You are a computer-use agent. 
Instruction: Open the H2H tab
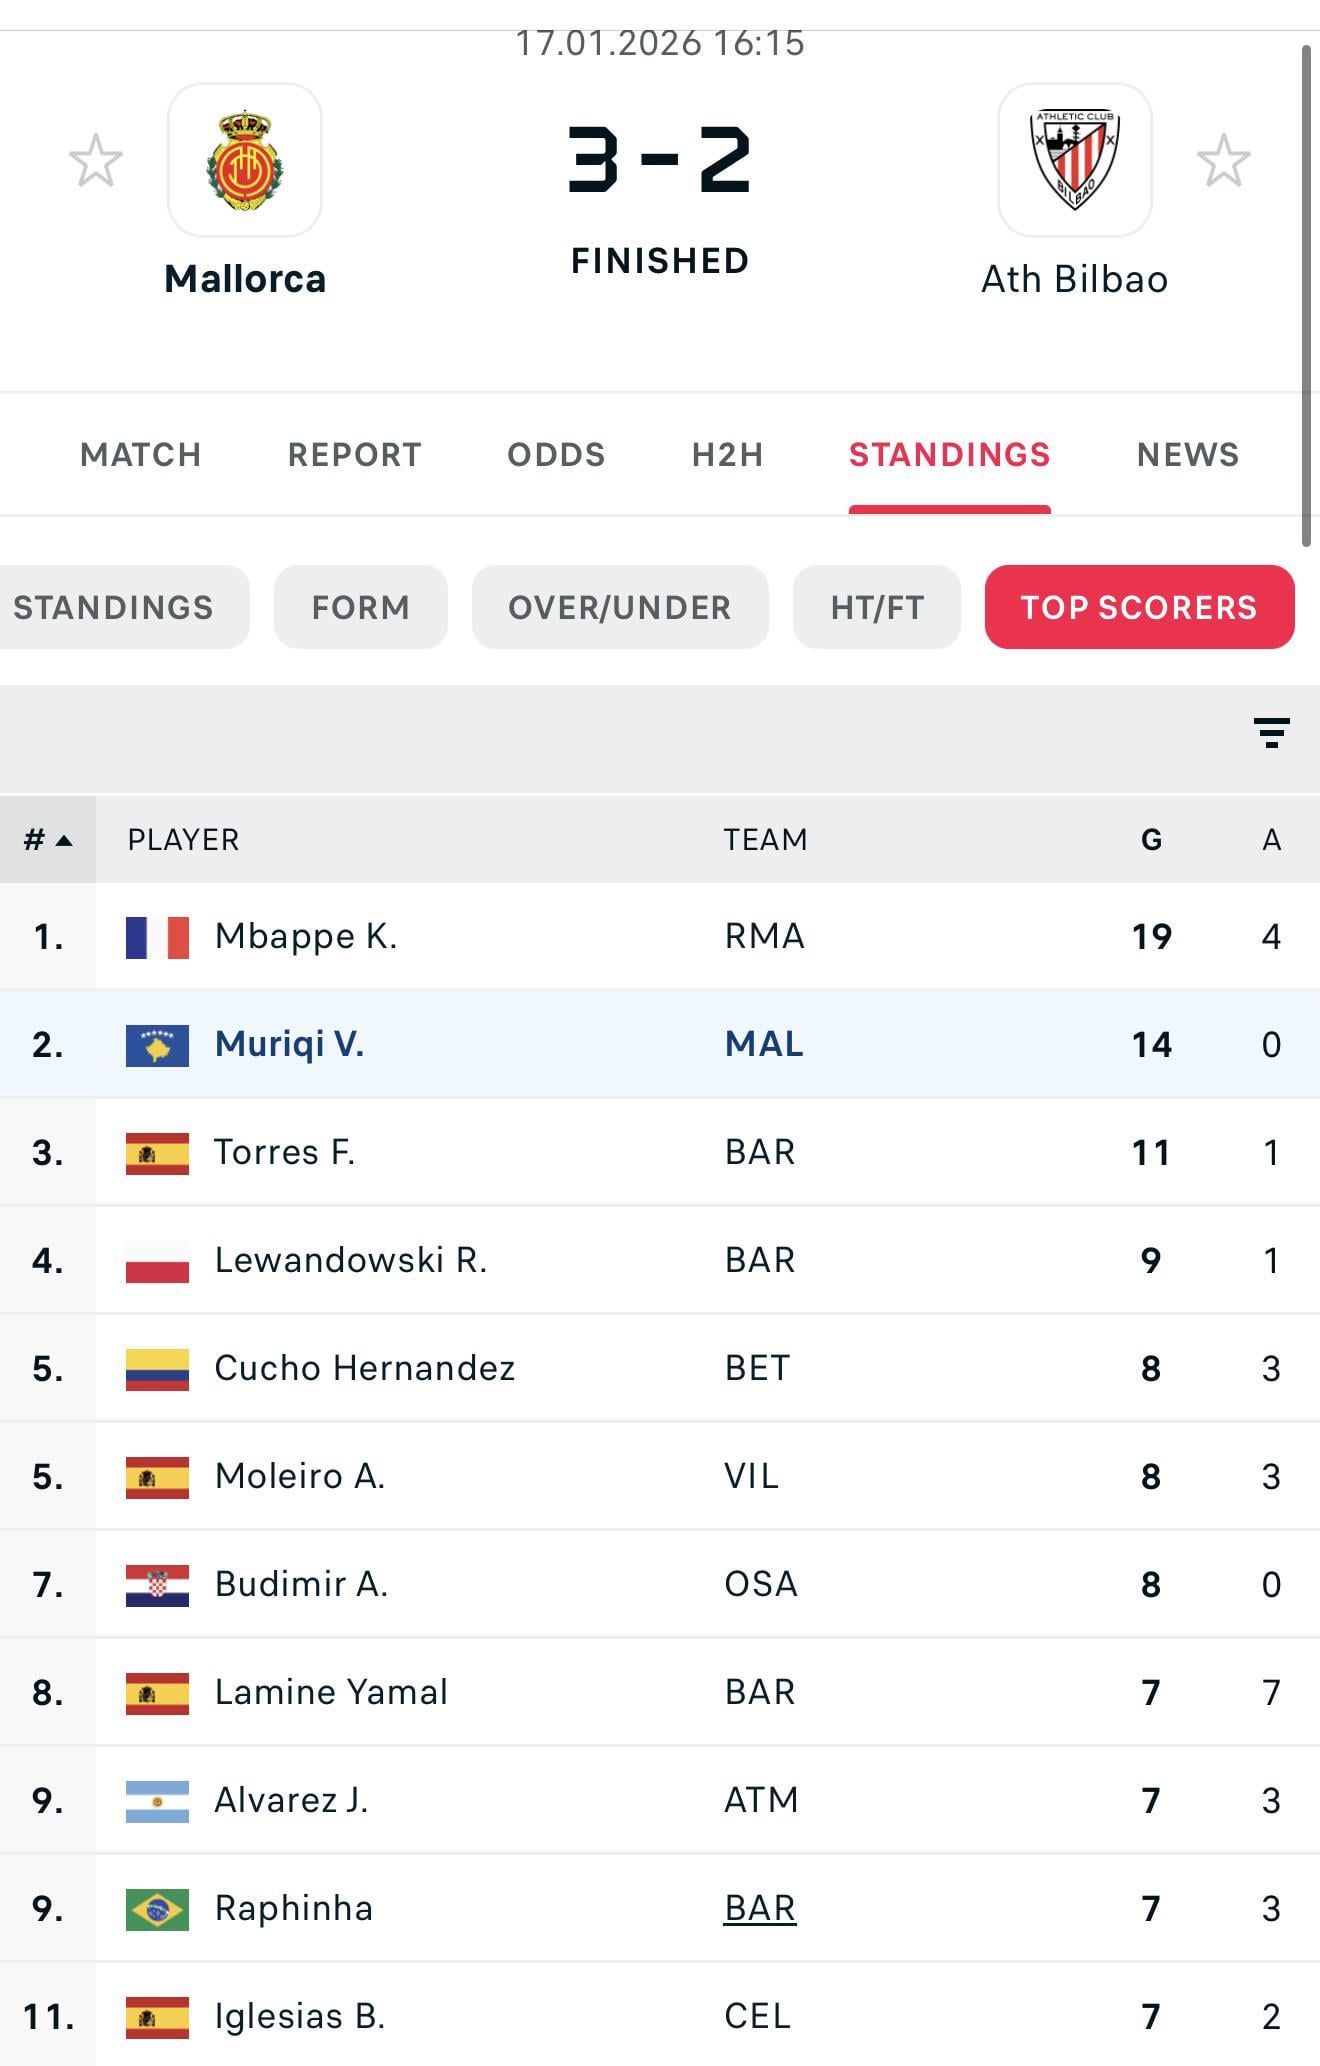coord(727,455)
